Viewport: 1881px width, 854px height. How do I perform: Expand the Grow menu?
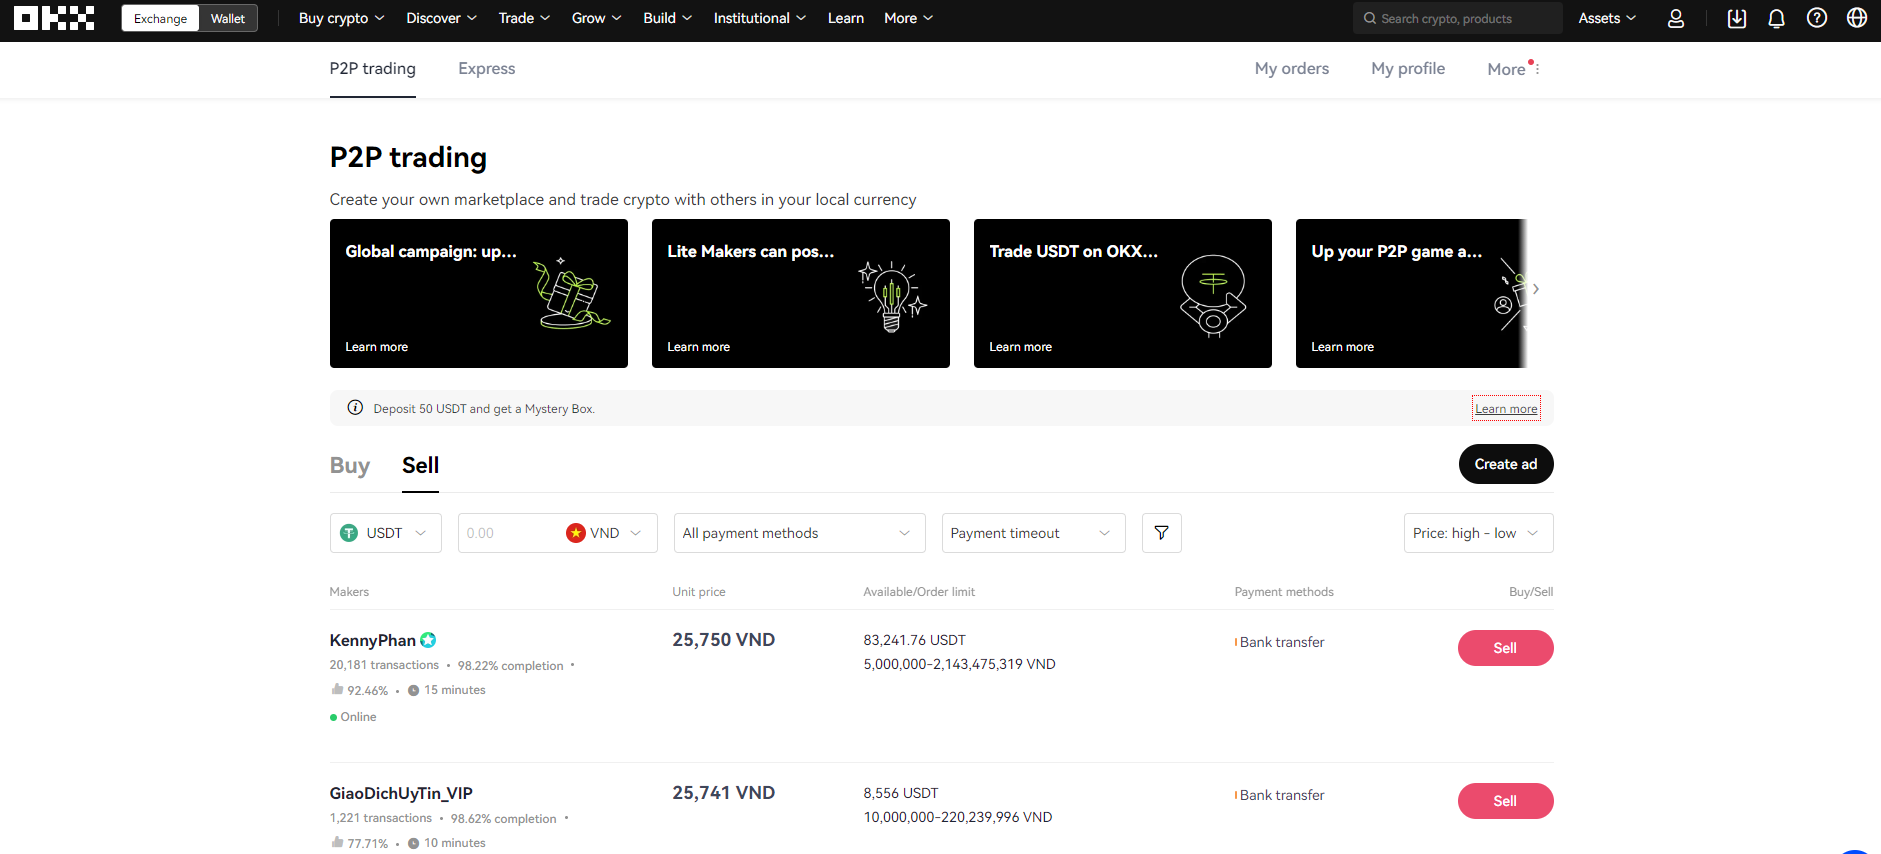(x=596, y=18)
